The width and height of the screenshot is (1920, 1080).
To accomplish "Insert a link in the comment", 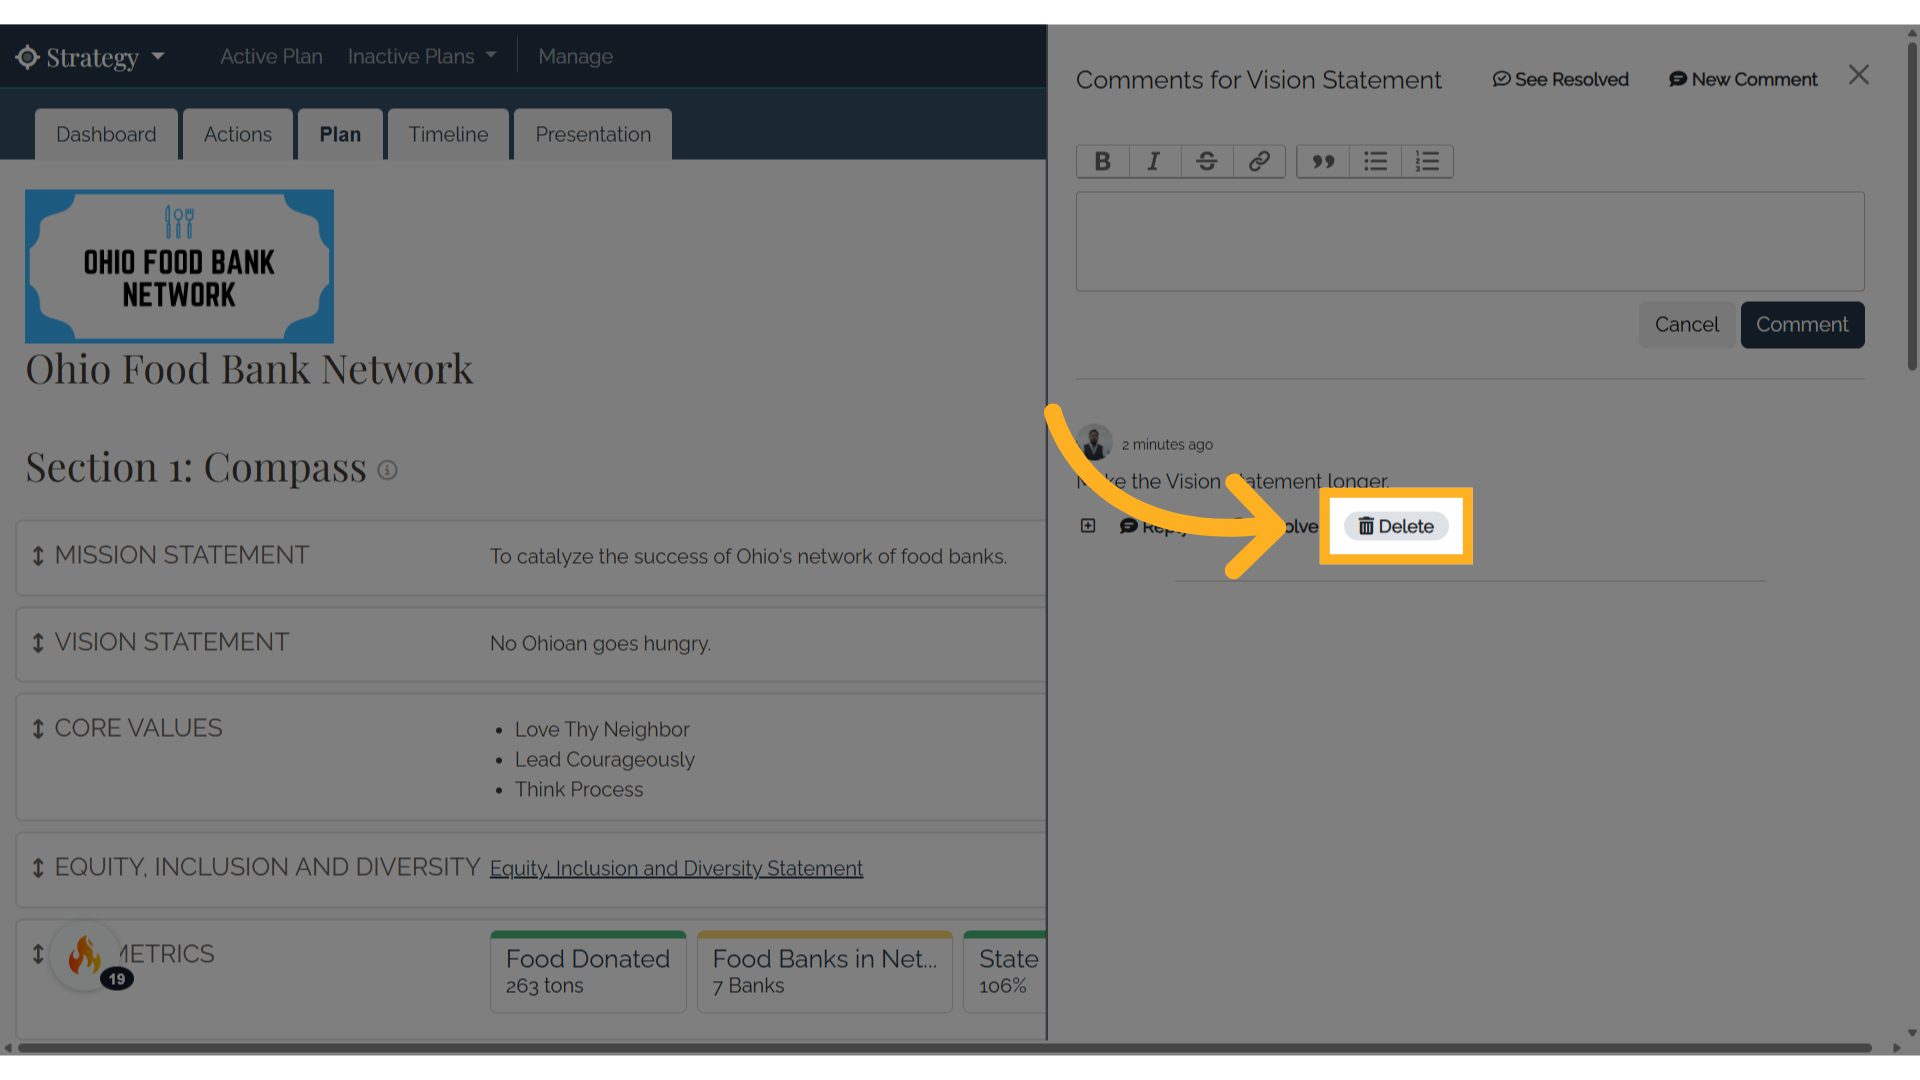I will point(1259,161).
